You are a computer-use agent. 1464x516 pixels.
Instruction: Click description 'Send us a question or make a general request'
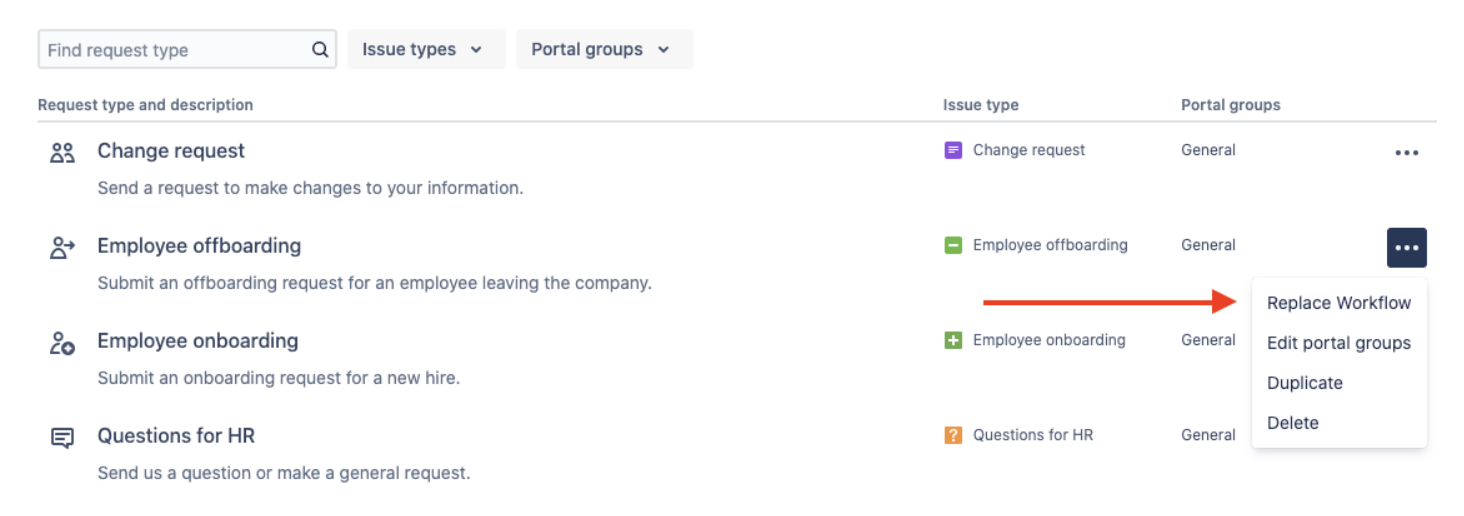coord(283,473)
